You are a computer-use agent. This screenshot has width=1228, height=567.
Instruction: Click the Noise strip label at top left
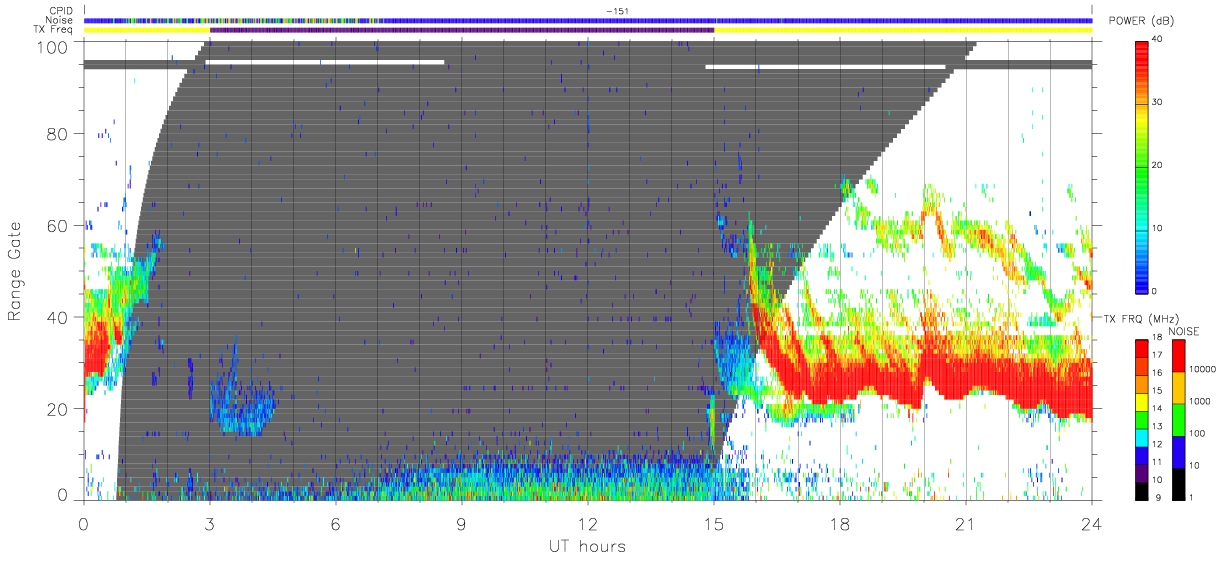[x=61, y=20]
